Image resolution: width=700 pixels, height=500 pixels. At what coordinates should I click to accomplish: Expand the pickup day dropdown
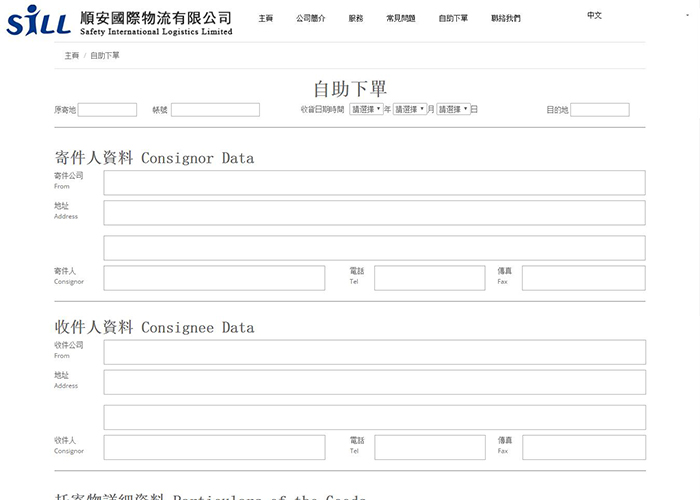click(x=452, y=109)
